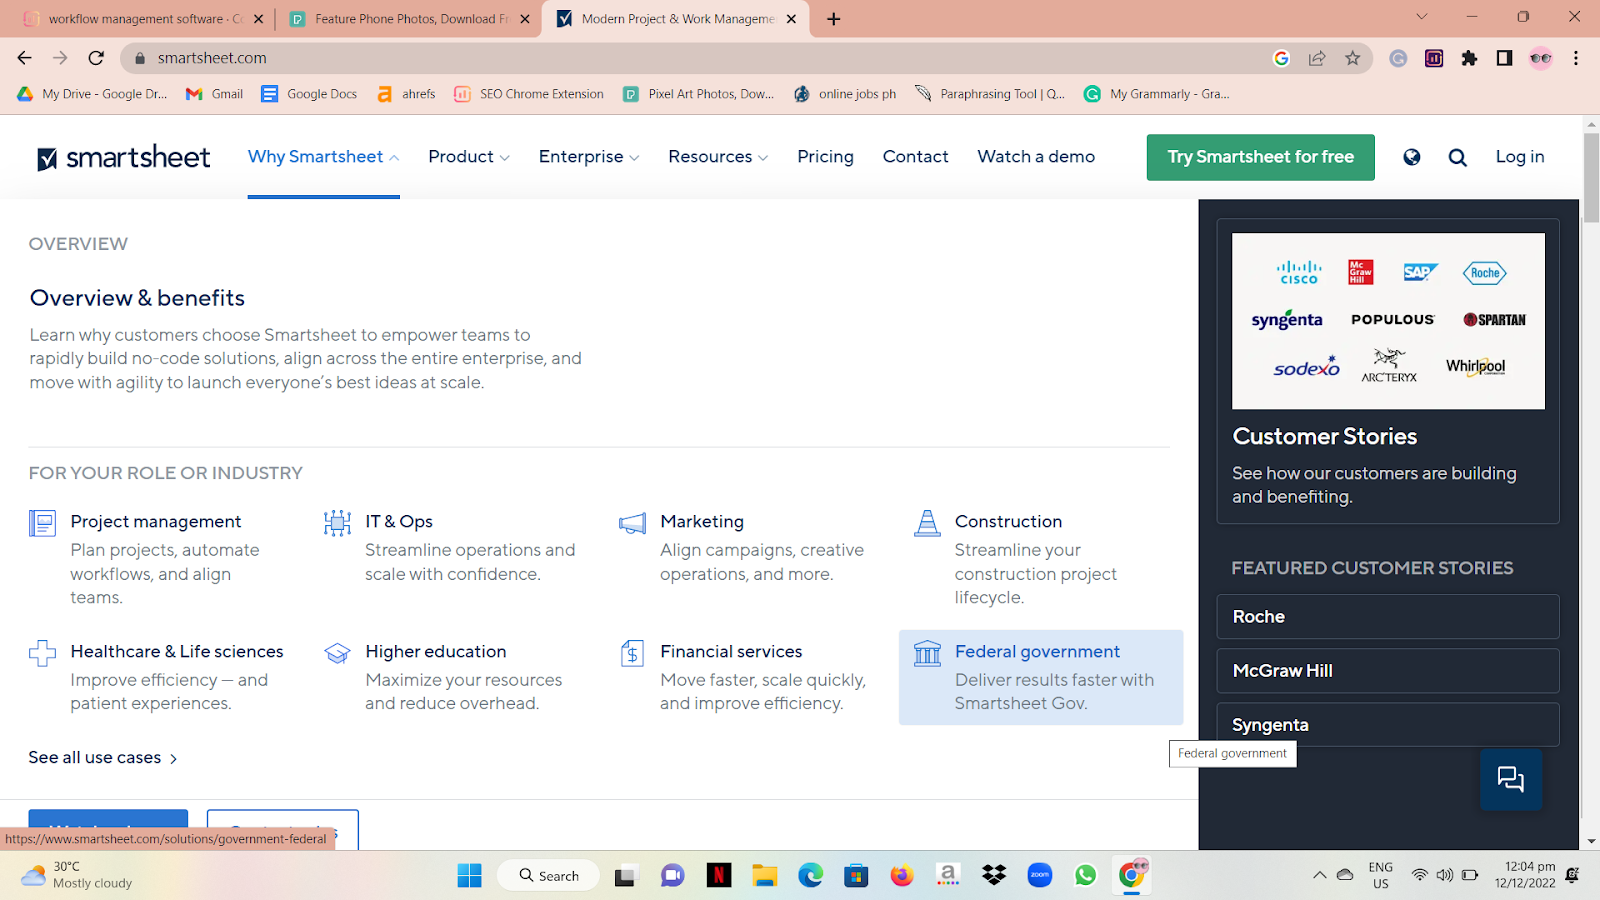The width and height of the screenshot is (1600, 900).
Task: Open Microsoft Store from the taskbar
Action: (856, 876)
